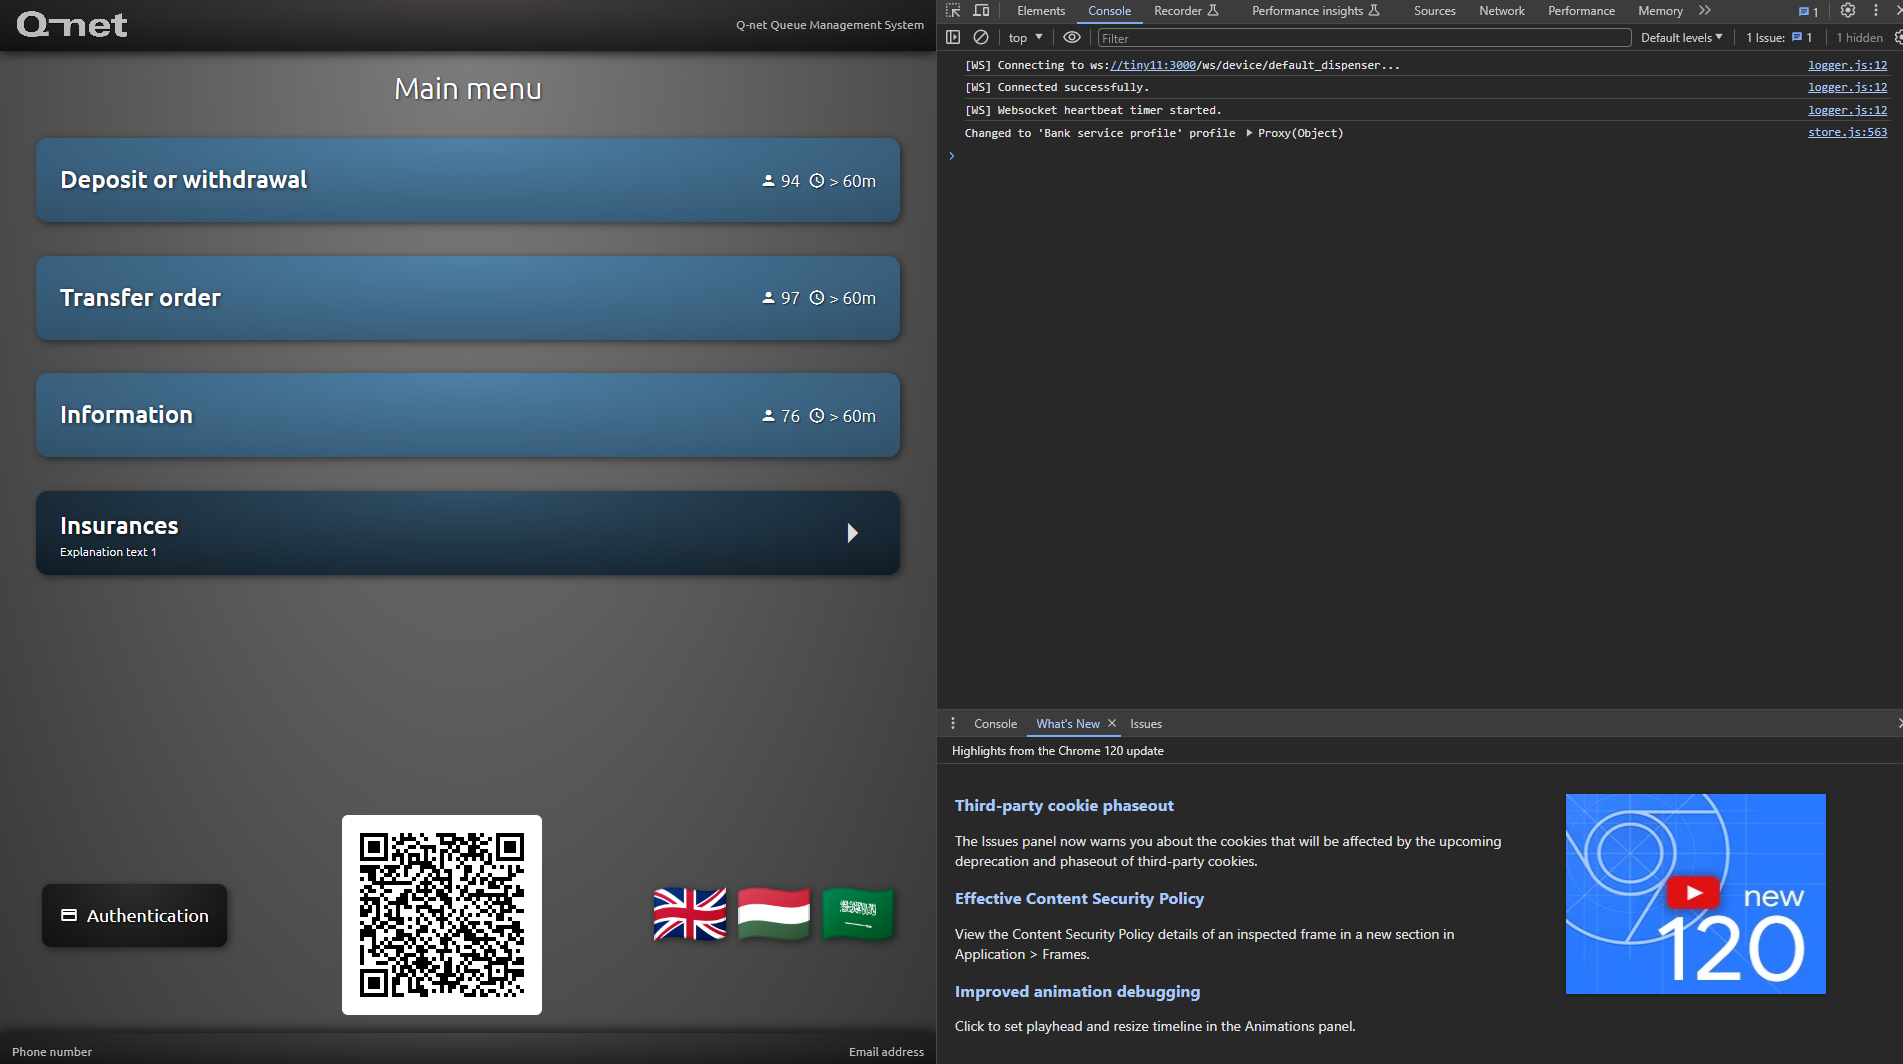
Task: Open the Authentication button
Action: 134,915
